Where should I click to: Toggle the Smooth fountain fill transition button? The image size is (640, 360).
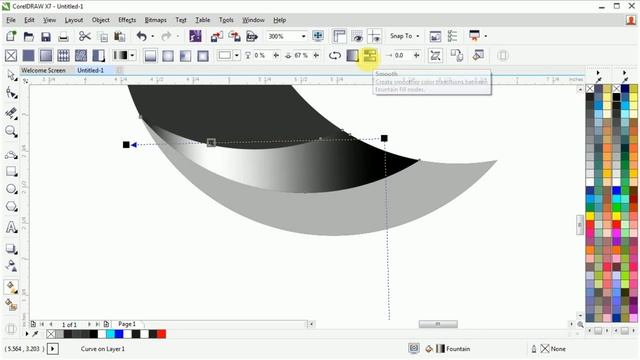click(370, 55)
